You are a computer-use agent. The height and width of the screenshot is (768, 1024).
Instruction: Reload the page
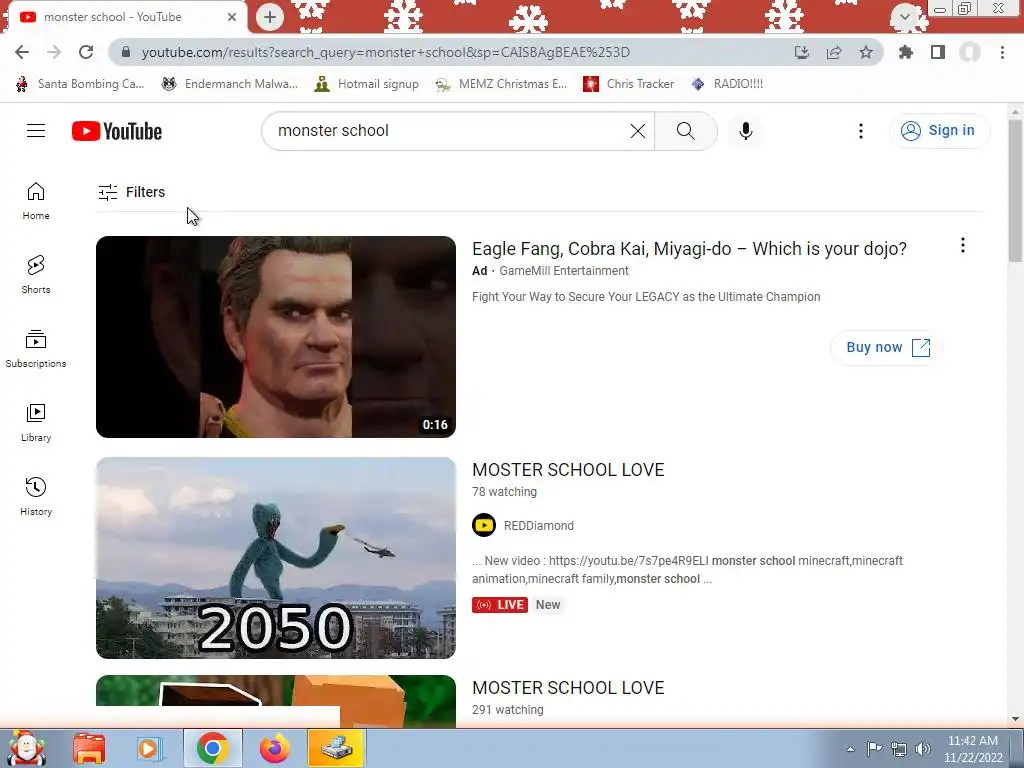click(86, 52)
